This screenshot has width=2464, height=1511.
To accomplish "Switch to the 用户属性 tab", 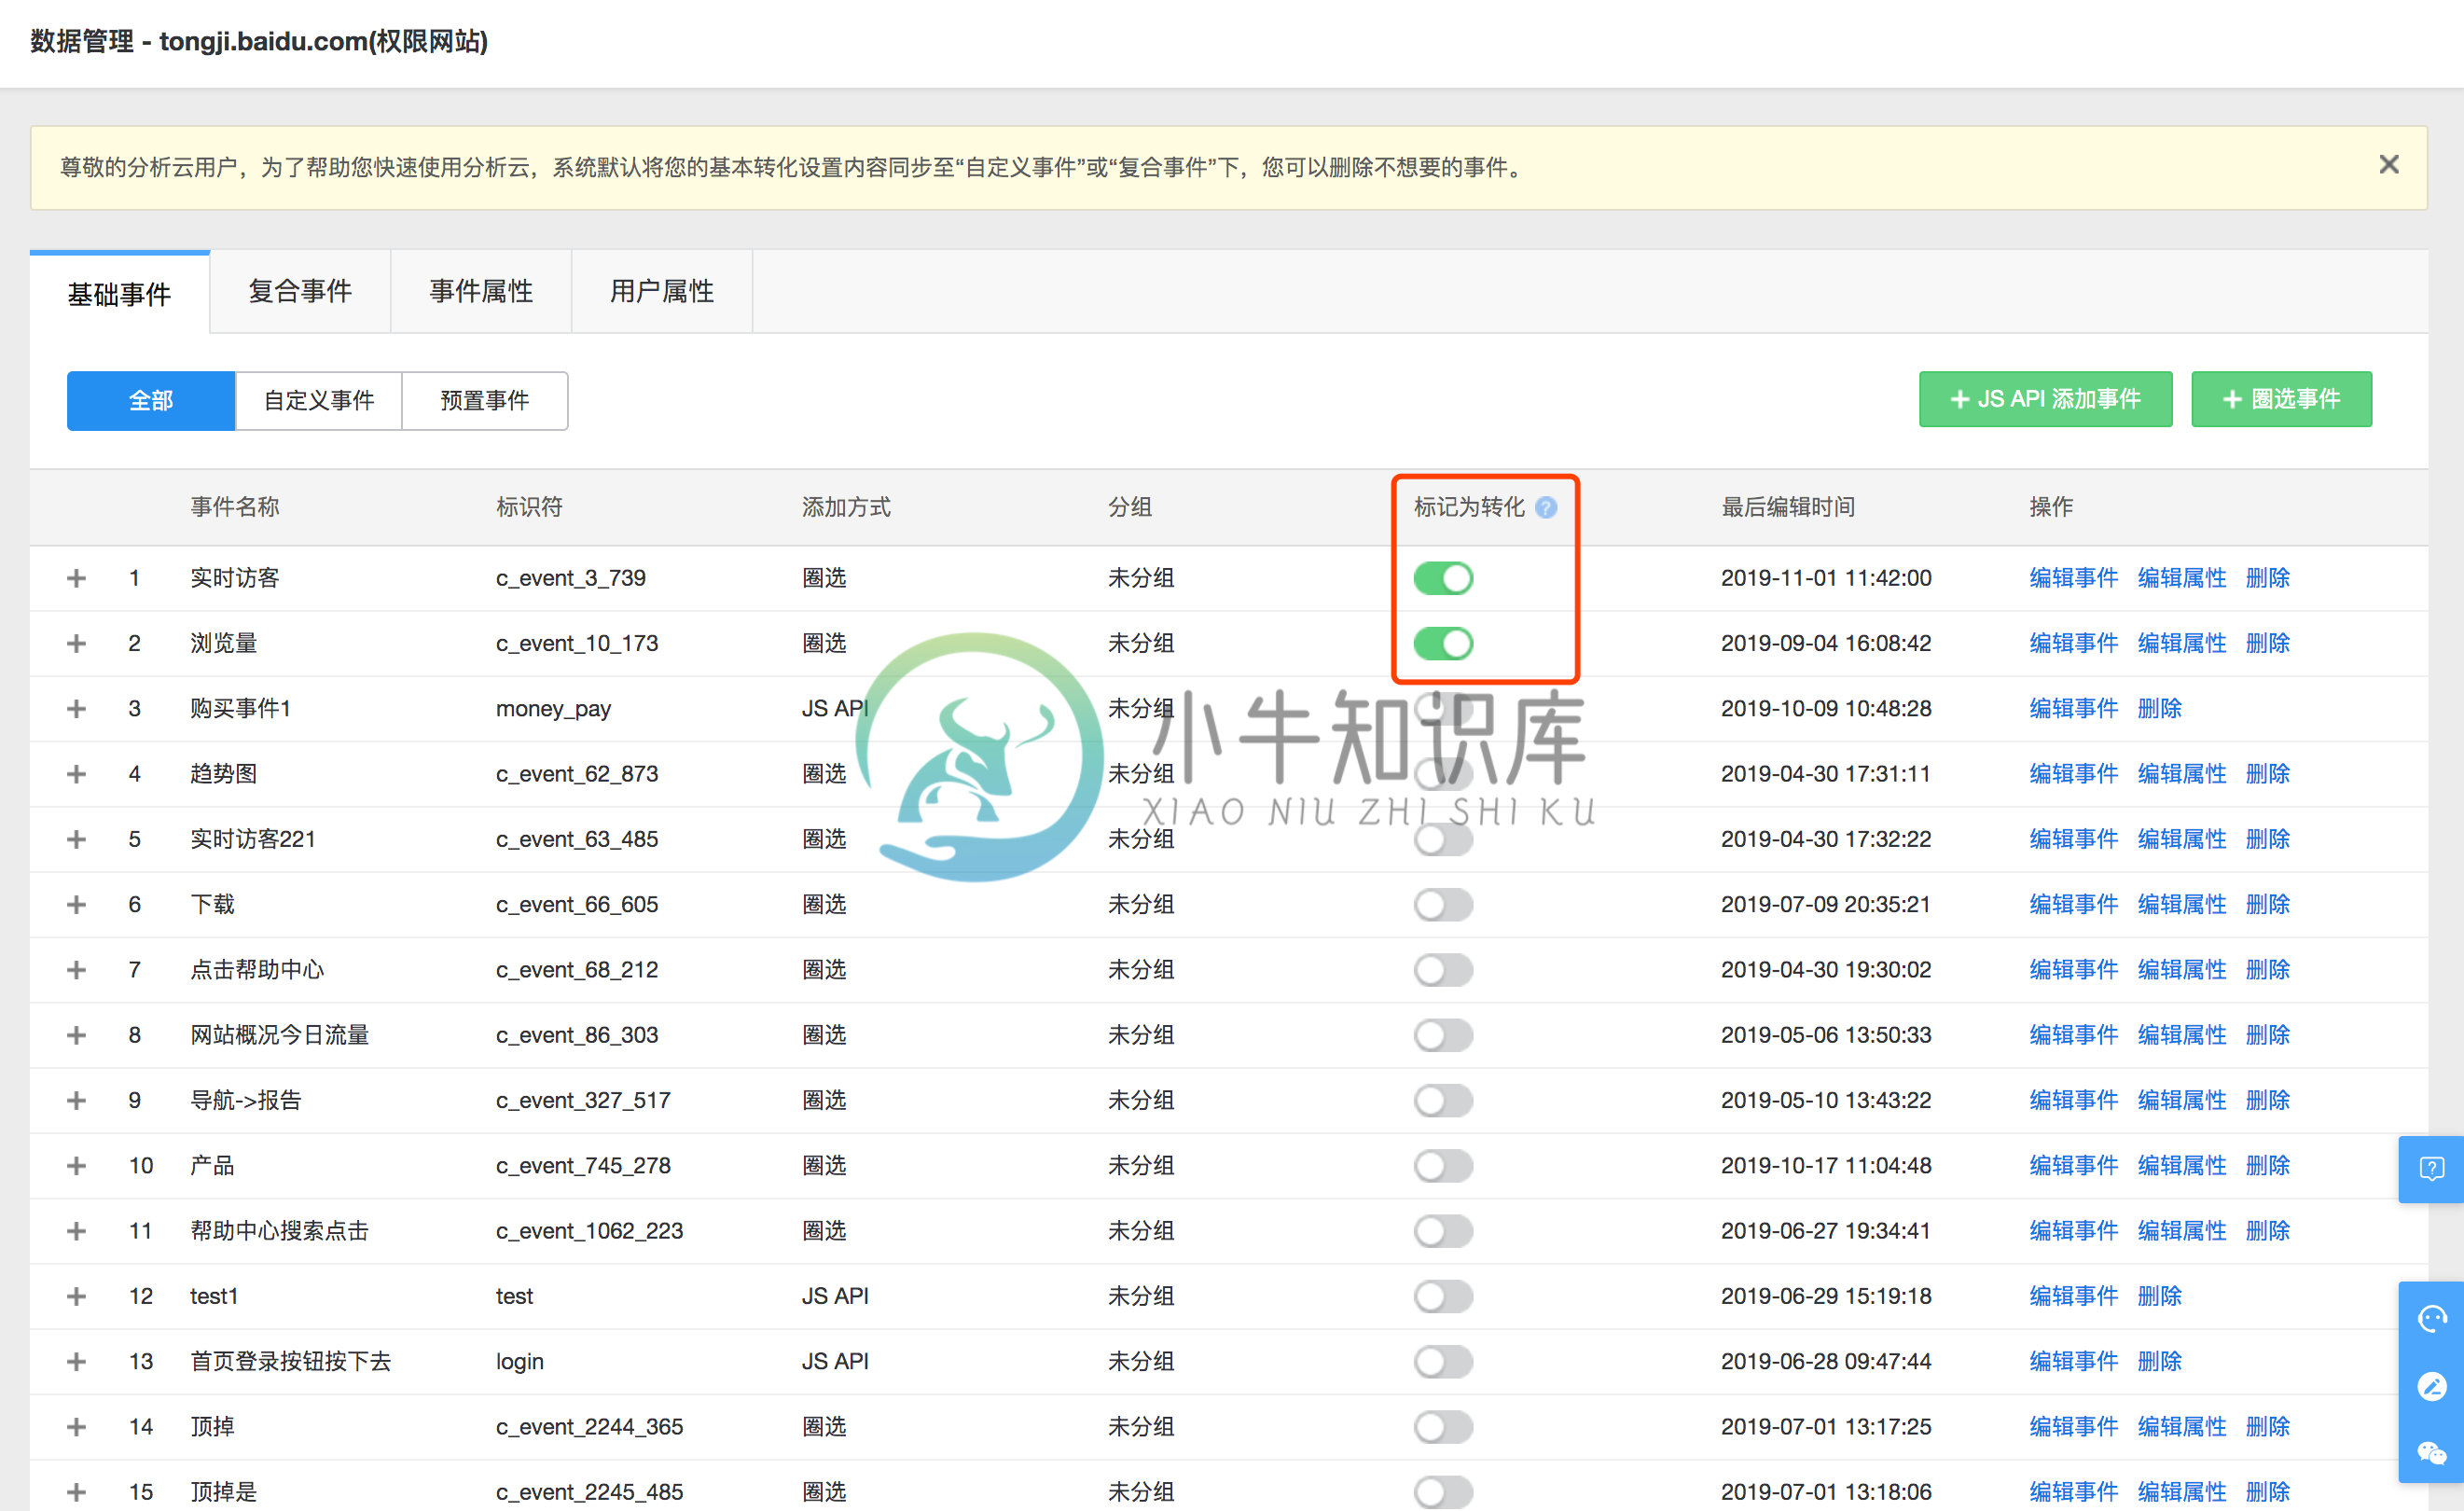I will pos(662,291).
